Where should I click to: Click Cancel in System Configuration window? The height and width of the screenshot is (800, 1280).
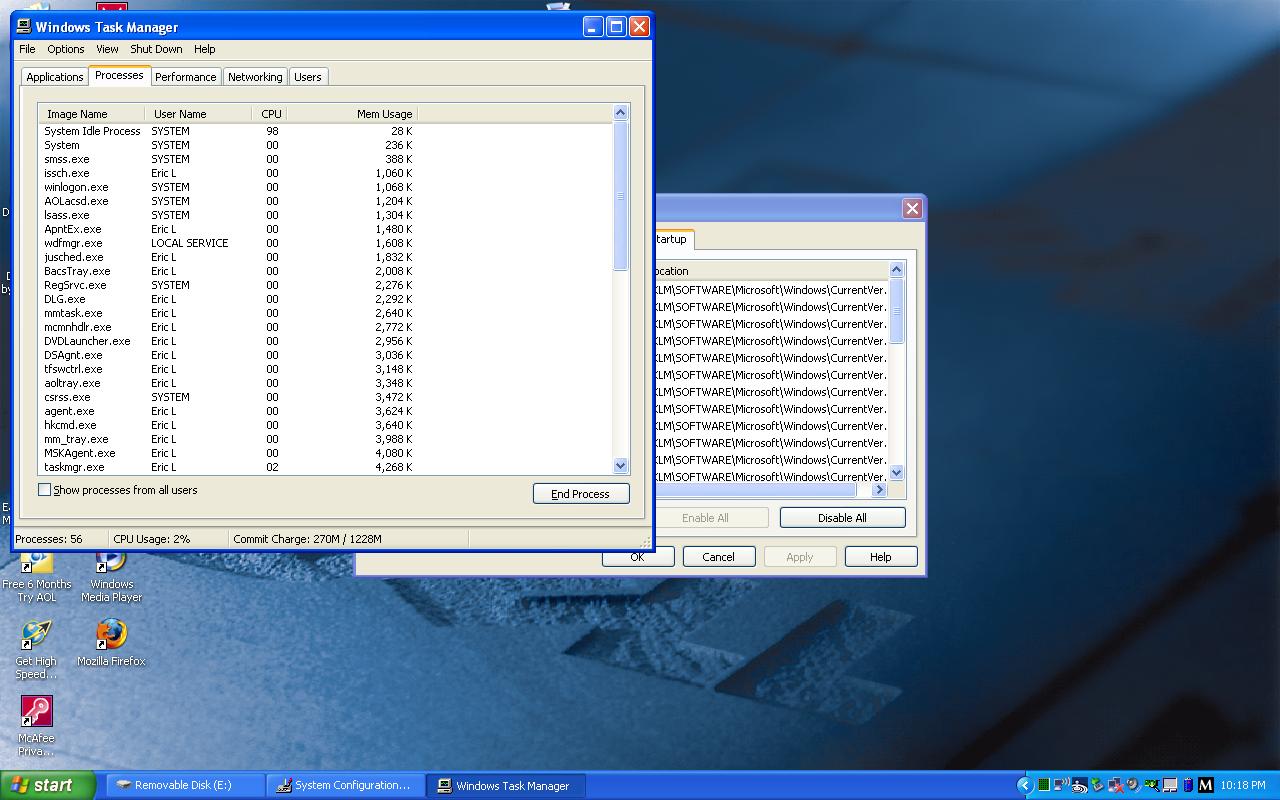[x=718, y=557]
